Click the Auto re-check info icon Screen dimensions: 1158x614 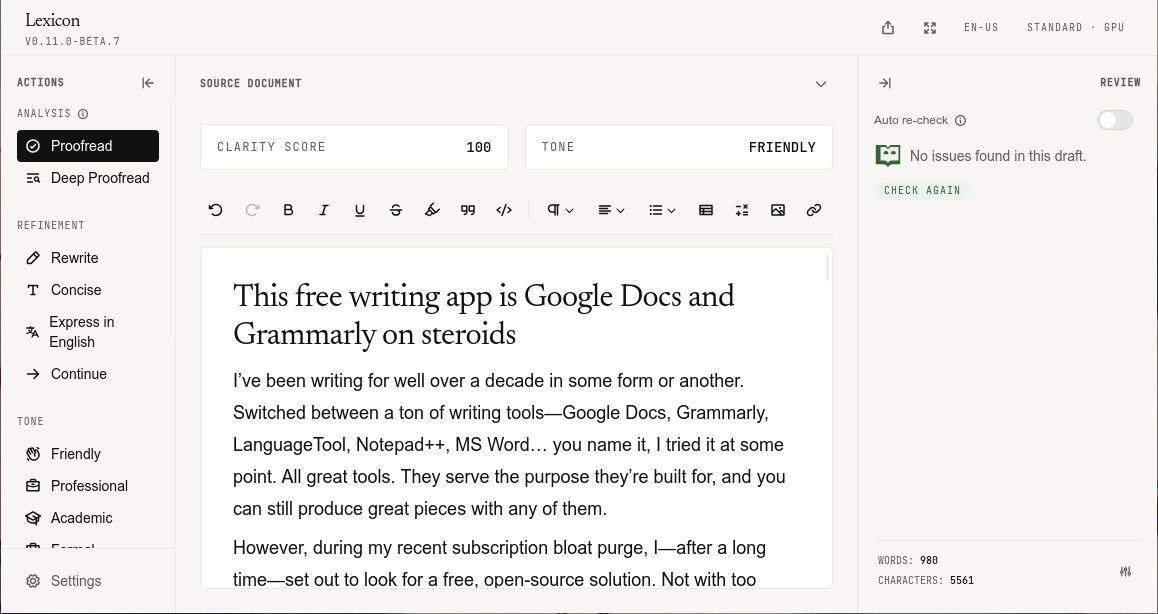[x=960, y=120]
